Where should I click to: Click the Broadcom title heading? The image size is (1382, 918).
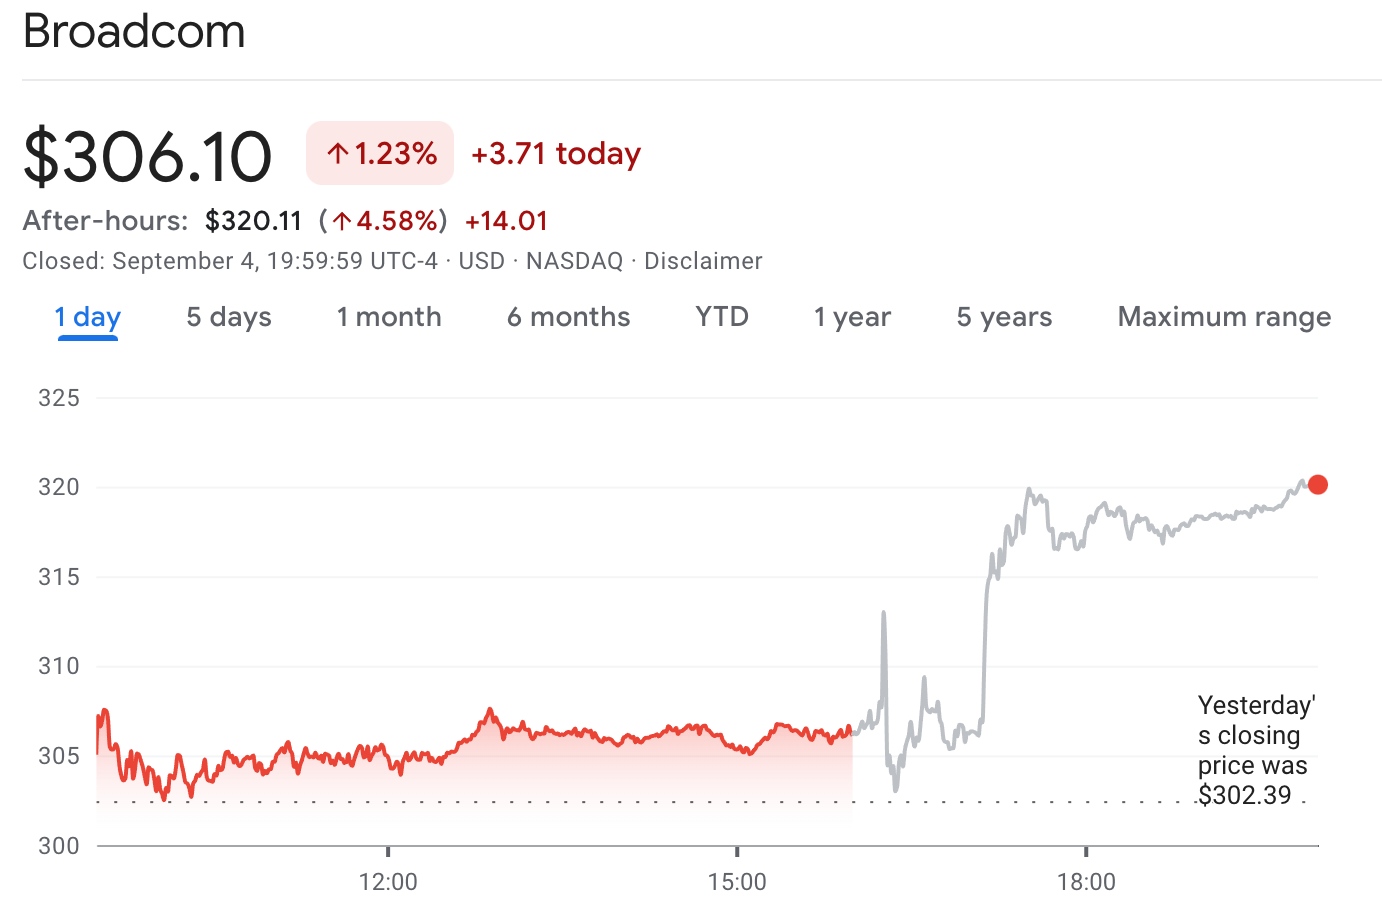(x=134, y=31)
